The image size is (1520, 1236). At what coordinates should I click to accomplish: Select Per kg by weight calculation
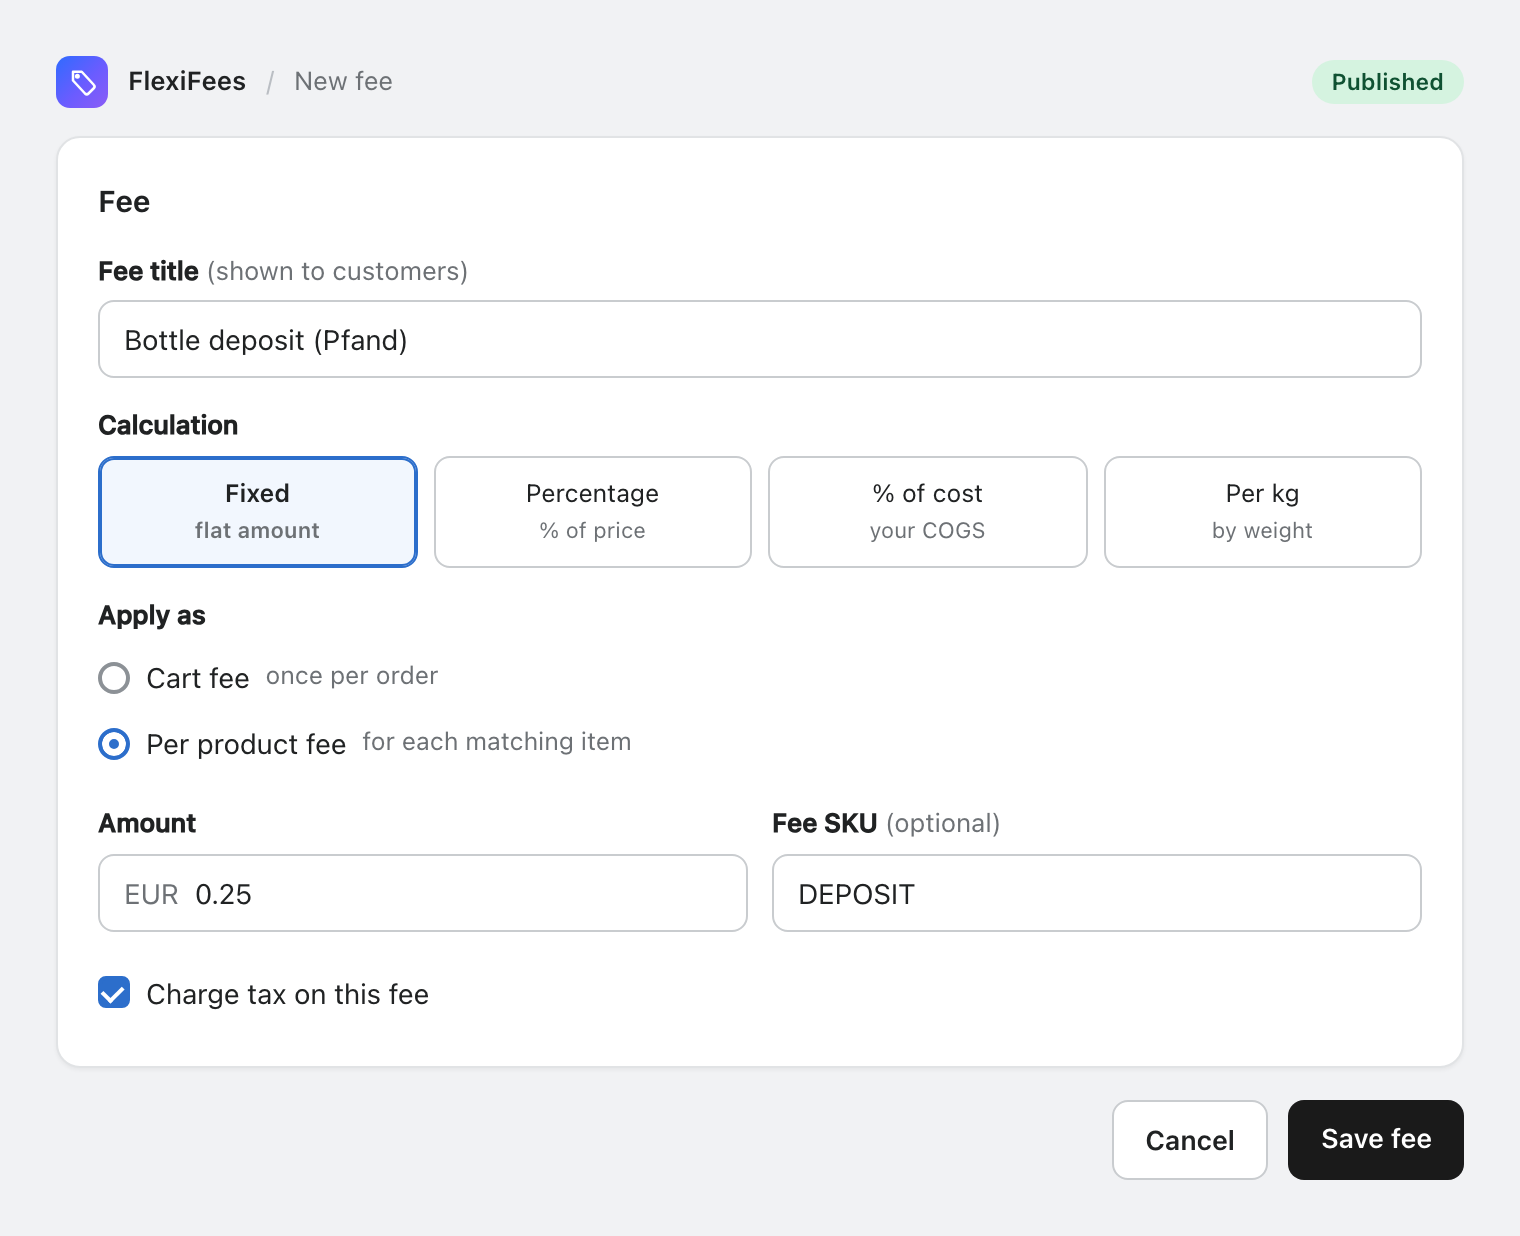(1263, 512)
